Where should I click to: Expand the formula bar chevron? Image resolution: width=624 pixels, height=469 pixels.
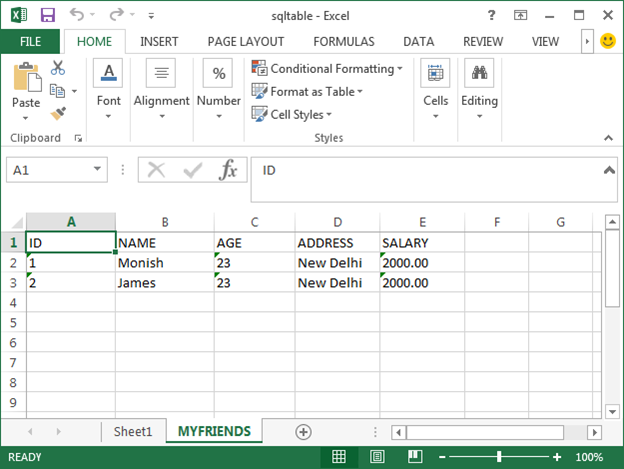pos(609,170)
